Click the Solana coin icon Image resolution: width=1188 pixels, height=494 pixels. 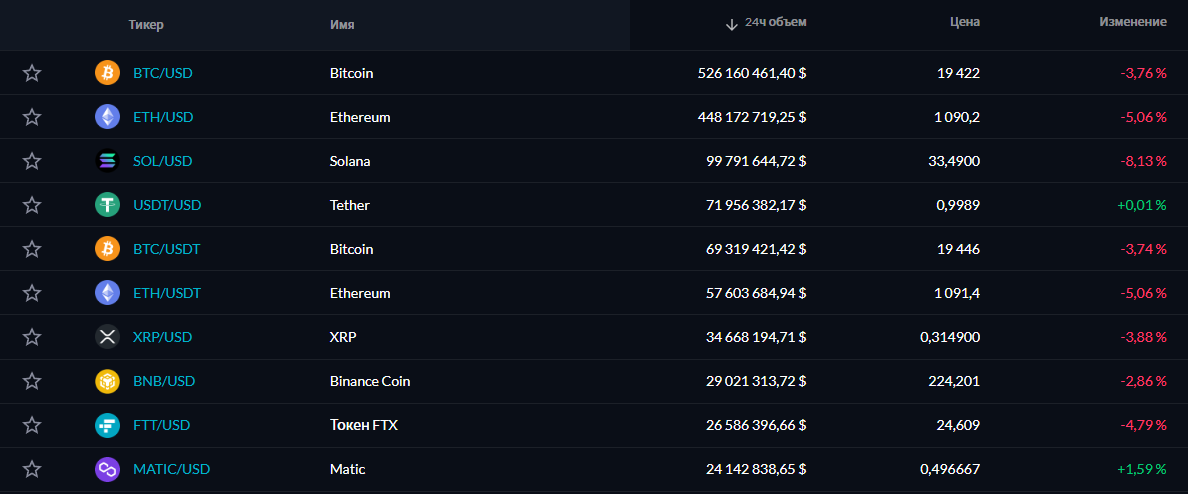tap(107, 161)
